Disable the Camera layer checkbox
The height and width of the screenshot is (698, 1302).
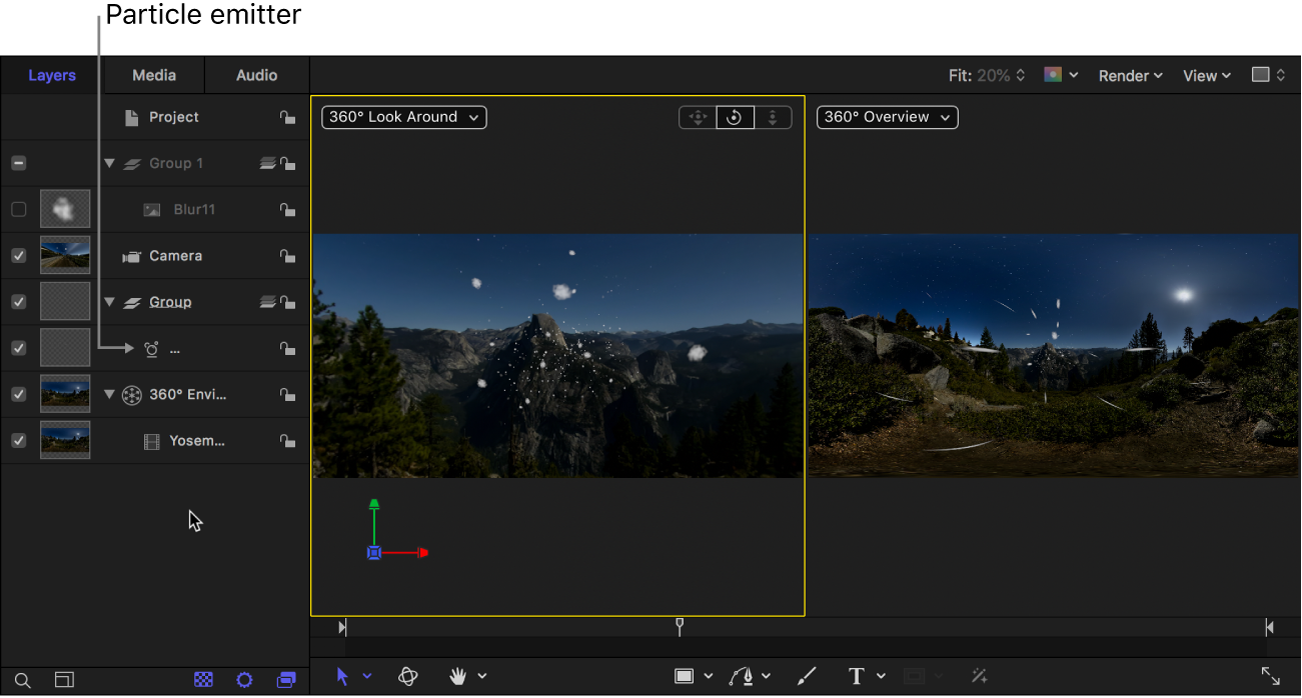[18, 255]
